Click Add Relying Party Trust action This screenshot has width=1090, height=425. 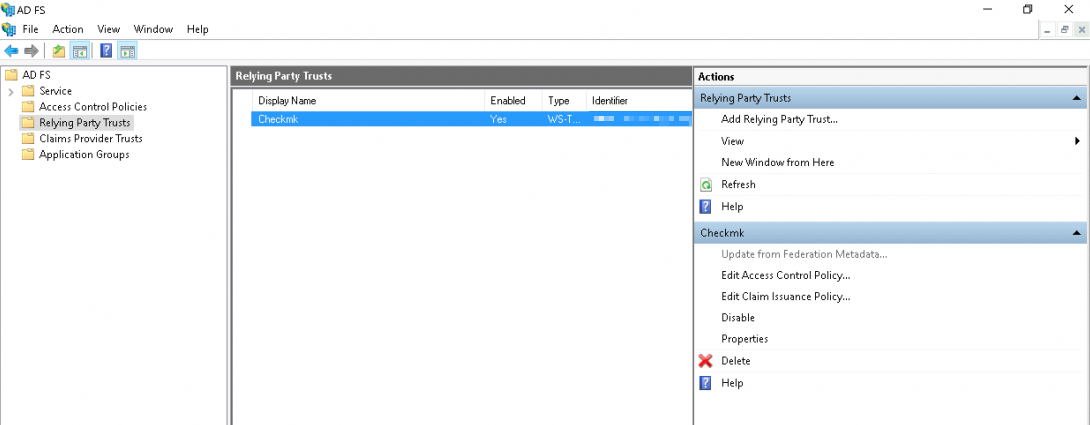[x=779, y=119]
